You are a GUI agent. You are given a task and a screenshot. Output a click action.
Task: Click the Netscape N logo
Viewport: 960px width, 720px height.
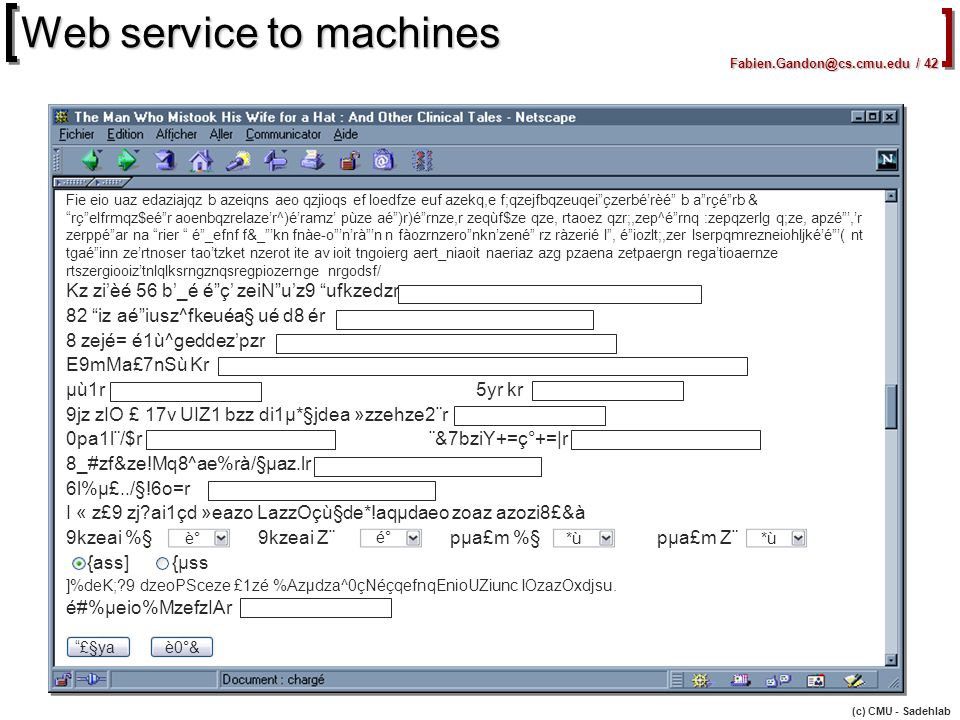coord(887,160)
